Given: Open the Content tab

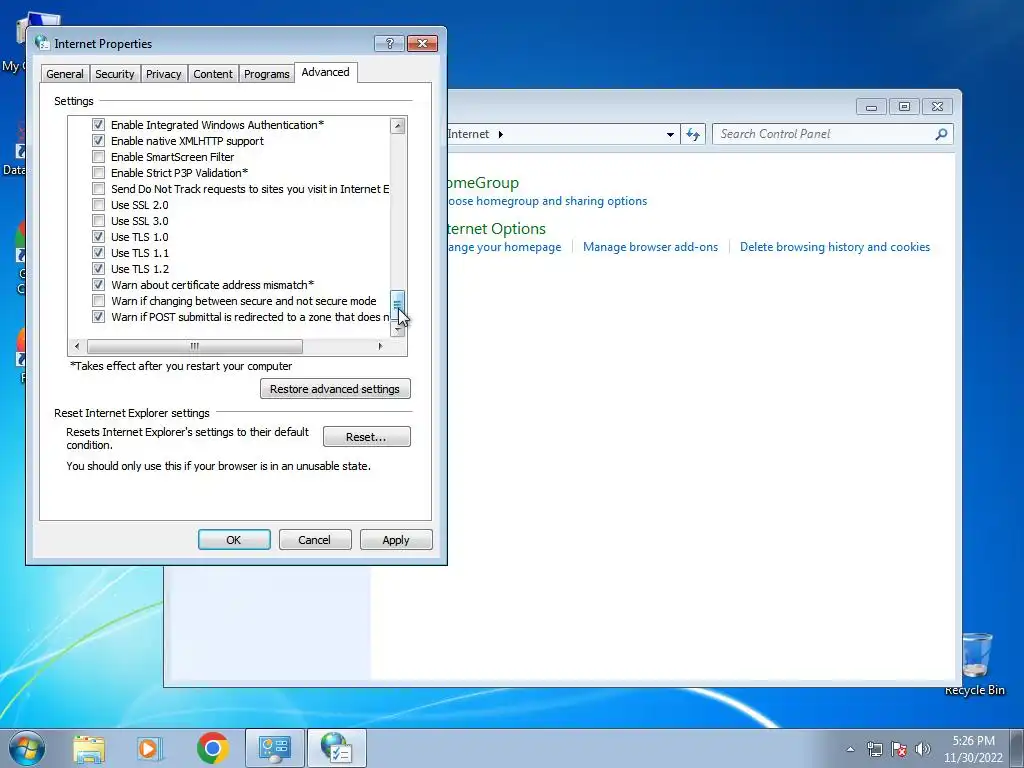Looking at the screenshot, I should pyautogui.click(x=213, y=74).
